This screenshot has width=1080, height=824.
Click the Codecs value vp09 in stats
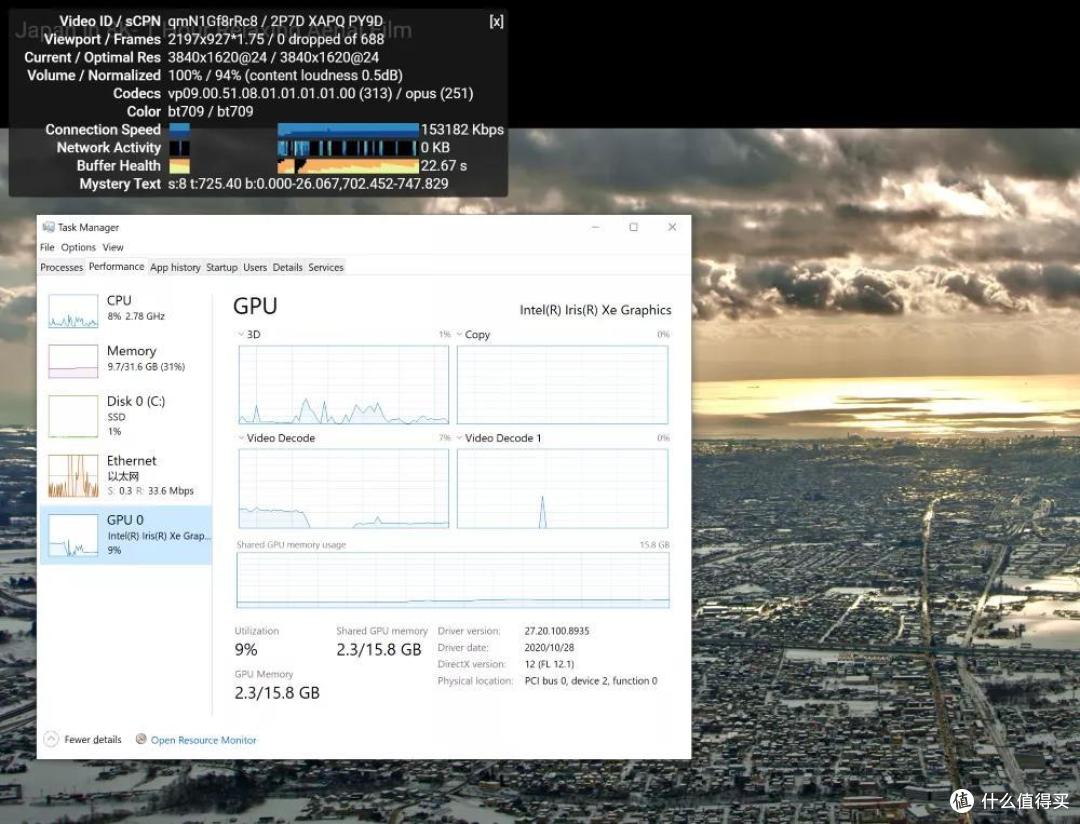click(320, 94)
